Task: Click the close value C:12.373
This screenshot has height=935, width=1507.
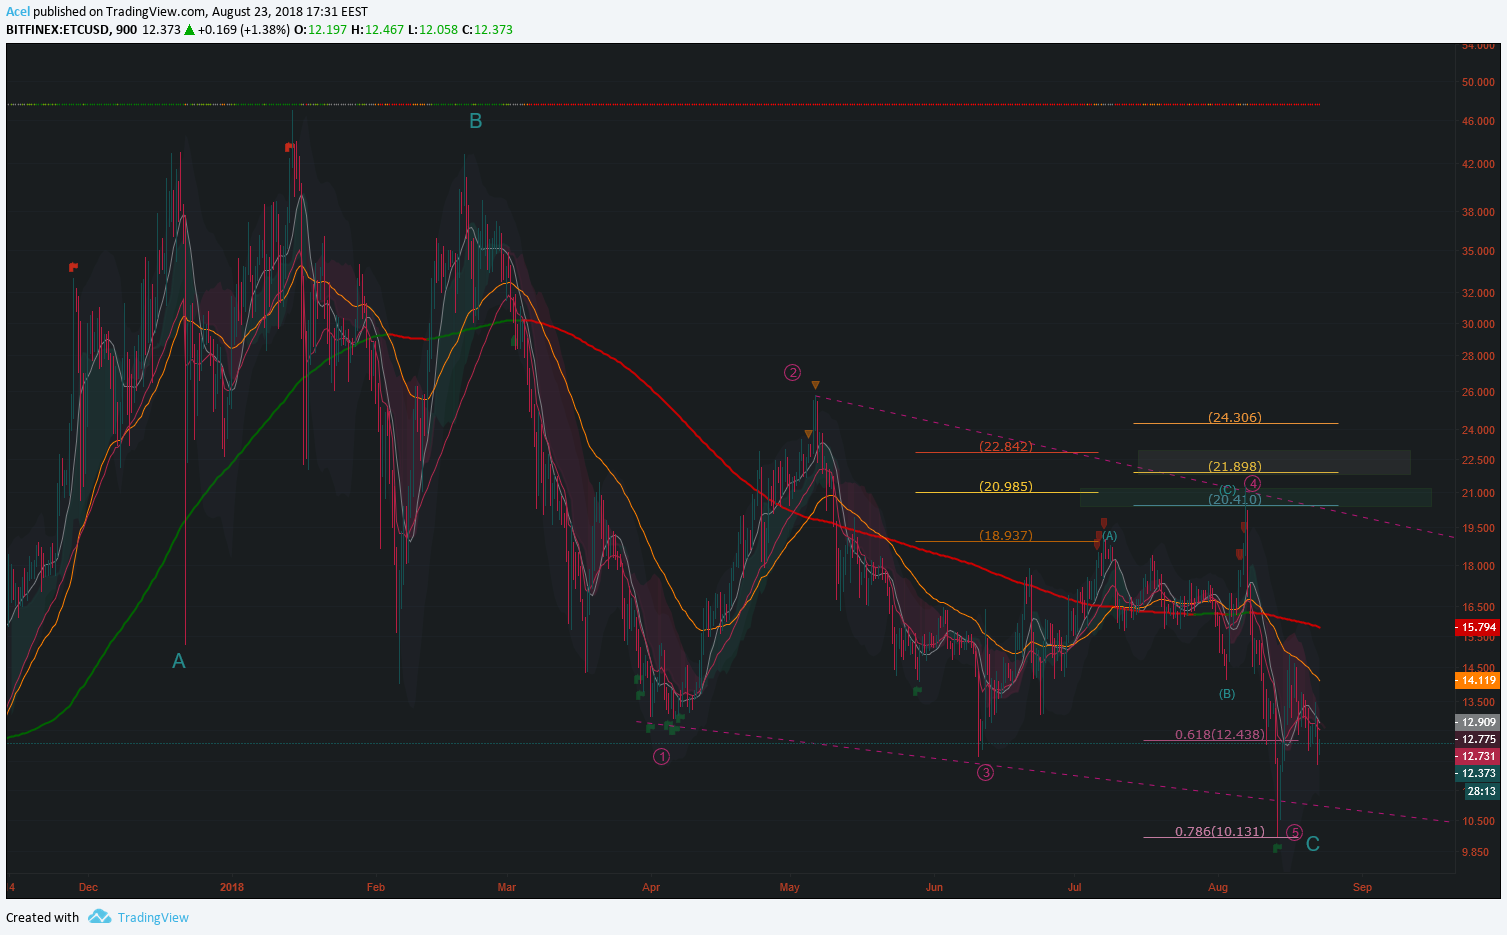Action: 487,30
